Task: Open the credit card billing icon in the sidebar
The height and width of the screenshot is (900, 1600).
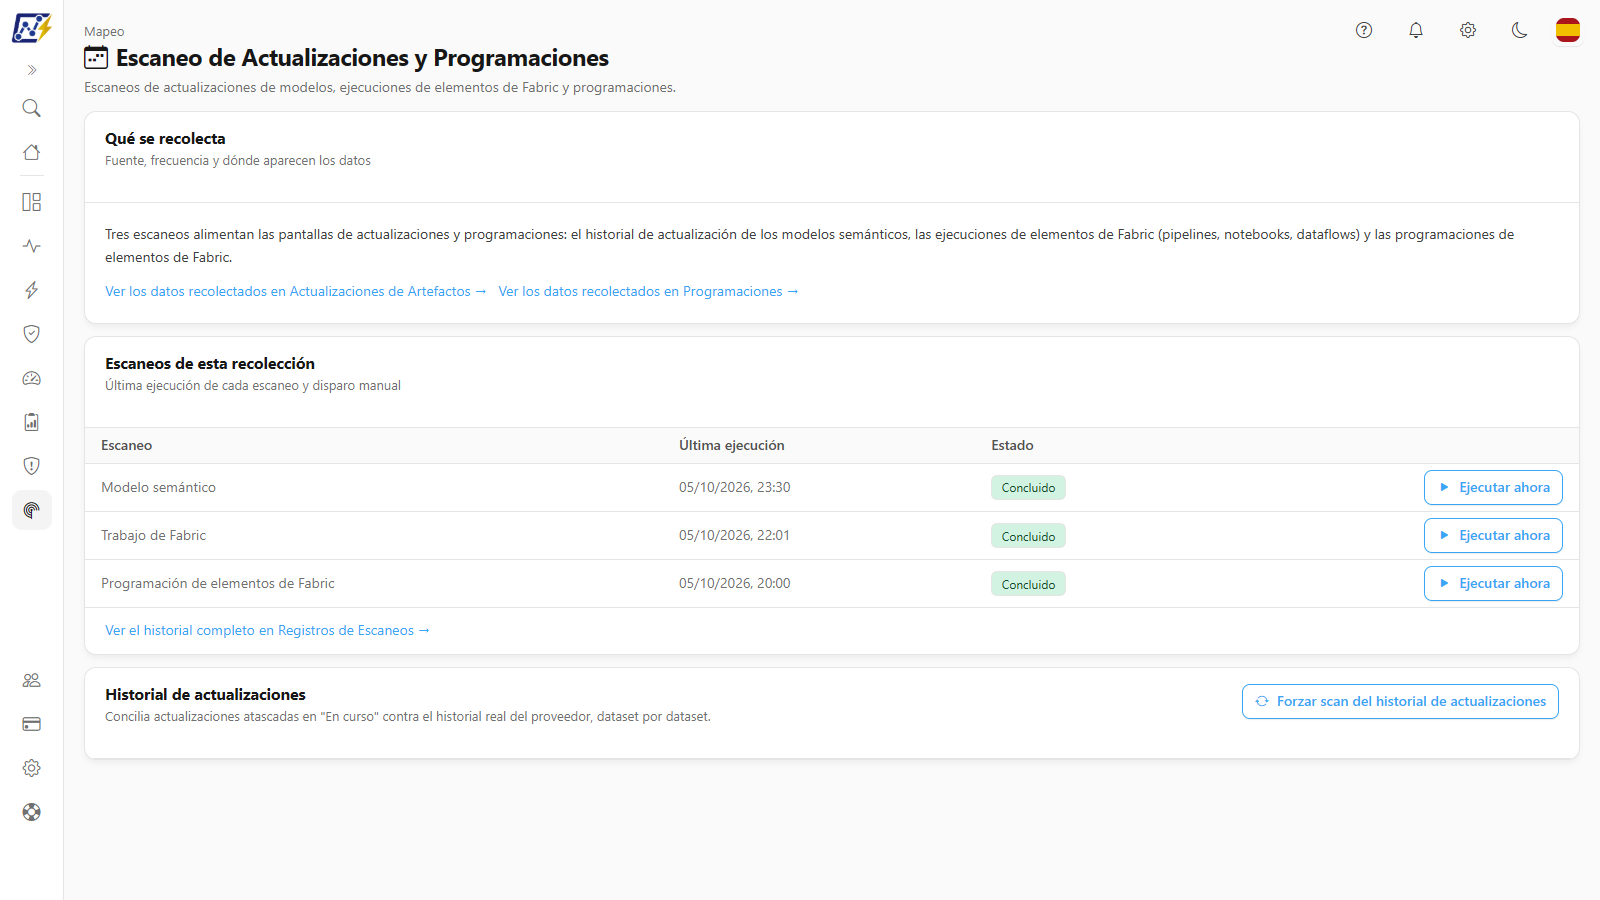Action: coord(32,724)
